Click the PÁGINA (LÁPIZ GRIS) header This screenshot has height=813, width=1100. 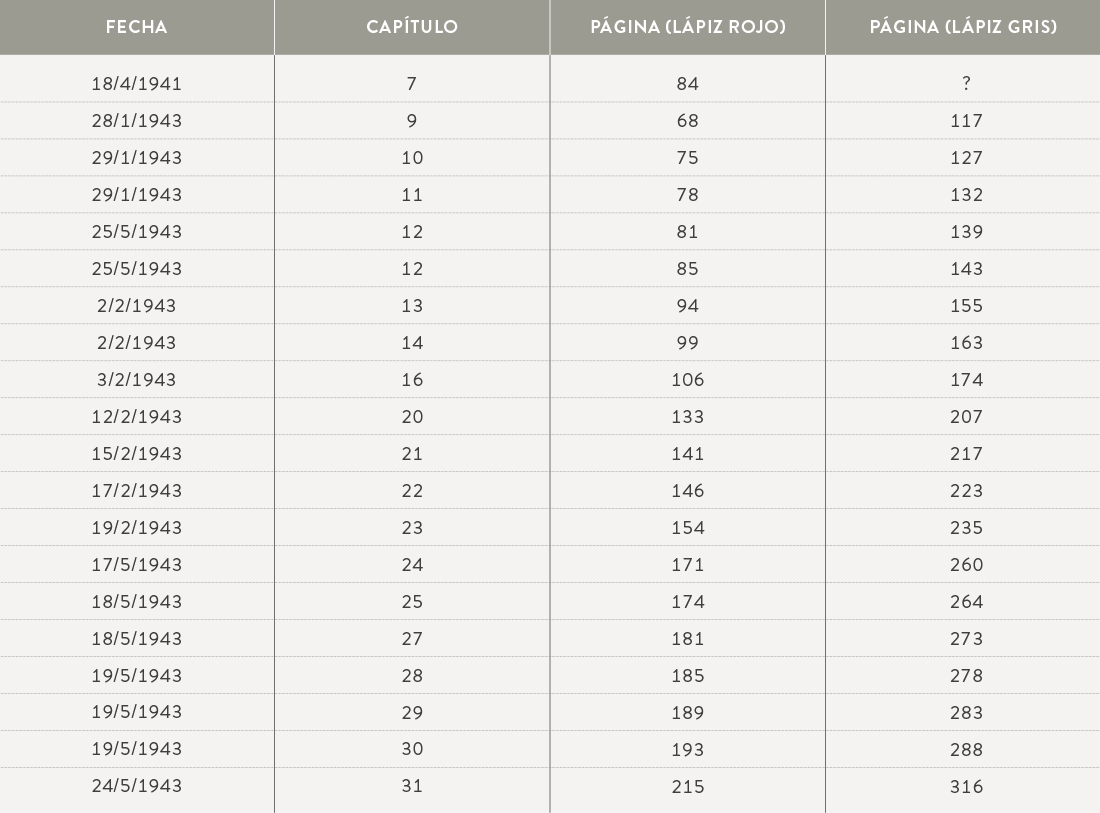point(963,27)
